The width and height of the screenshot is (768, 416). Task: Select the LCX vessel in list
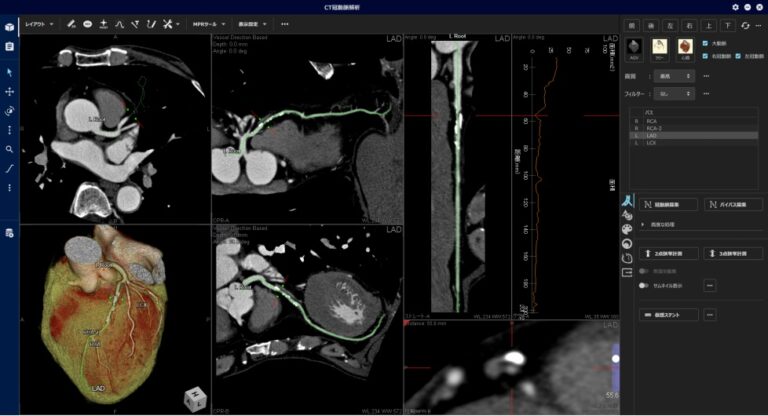pos(651,142)
